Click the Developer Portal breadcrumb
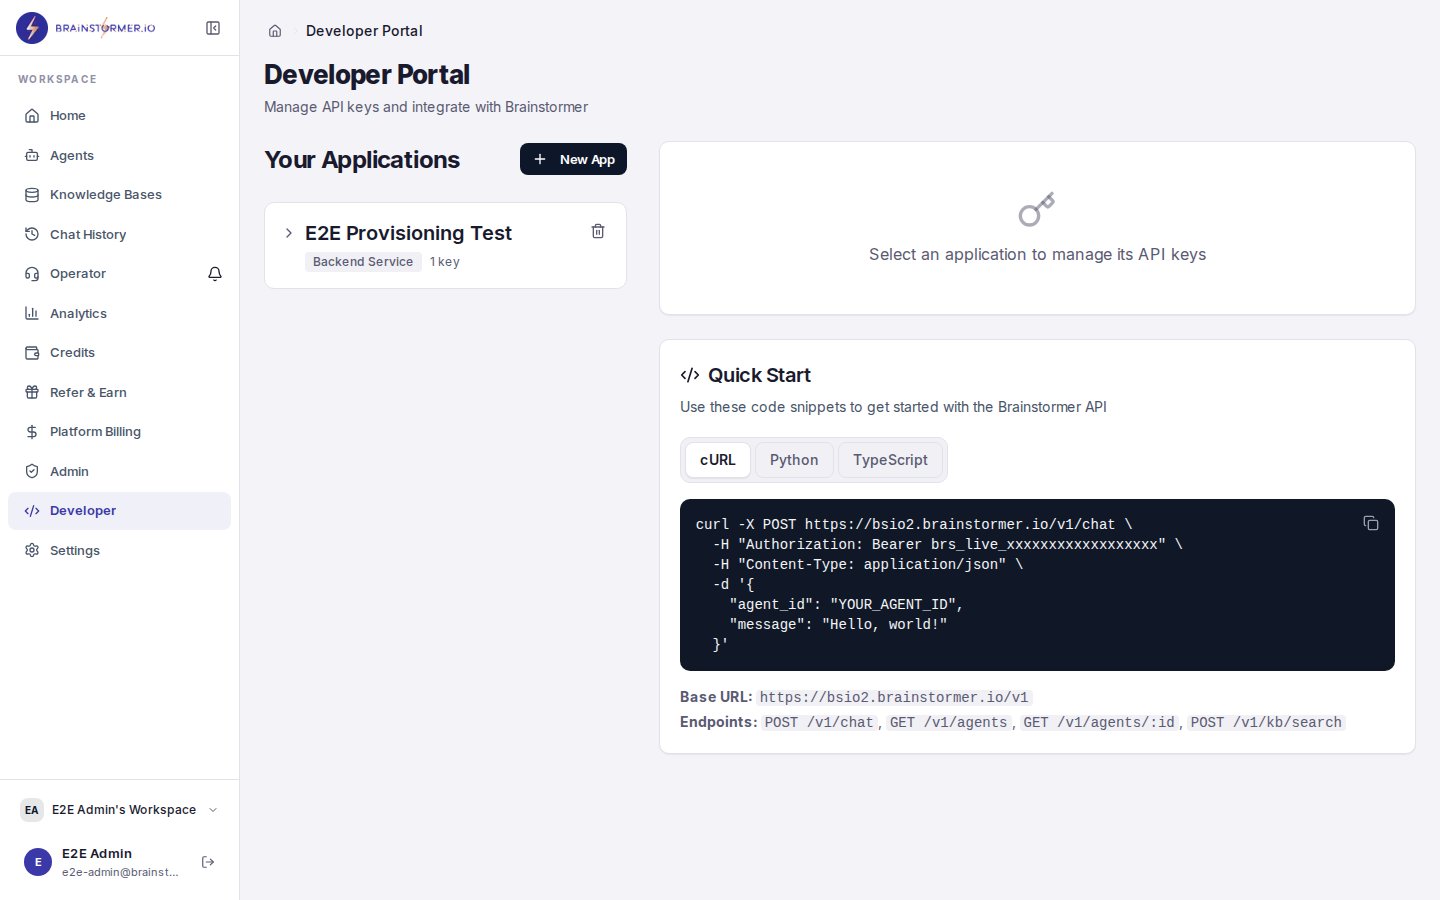The height and width of the screenshot is (900, 1440). tap(364, 31)
